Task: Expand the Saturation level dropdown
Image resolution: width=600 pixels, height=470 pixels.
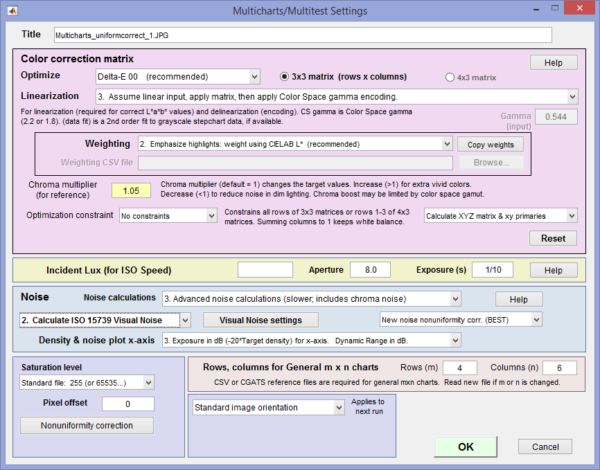Action: pyautogui.click(x=87, y=382)
